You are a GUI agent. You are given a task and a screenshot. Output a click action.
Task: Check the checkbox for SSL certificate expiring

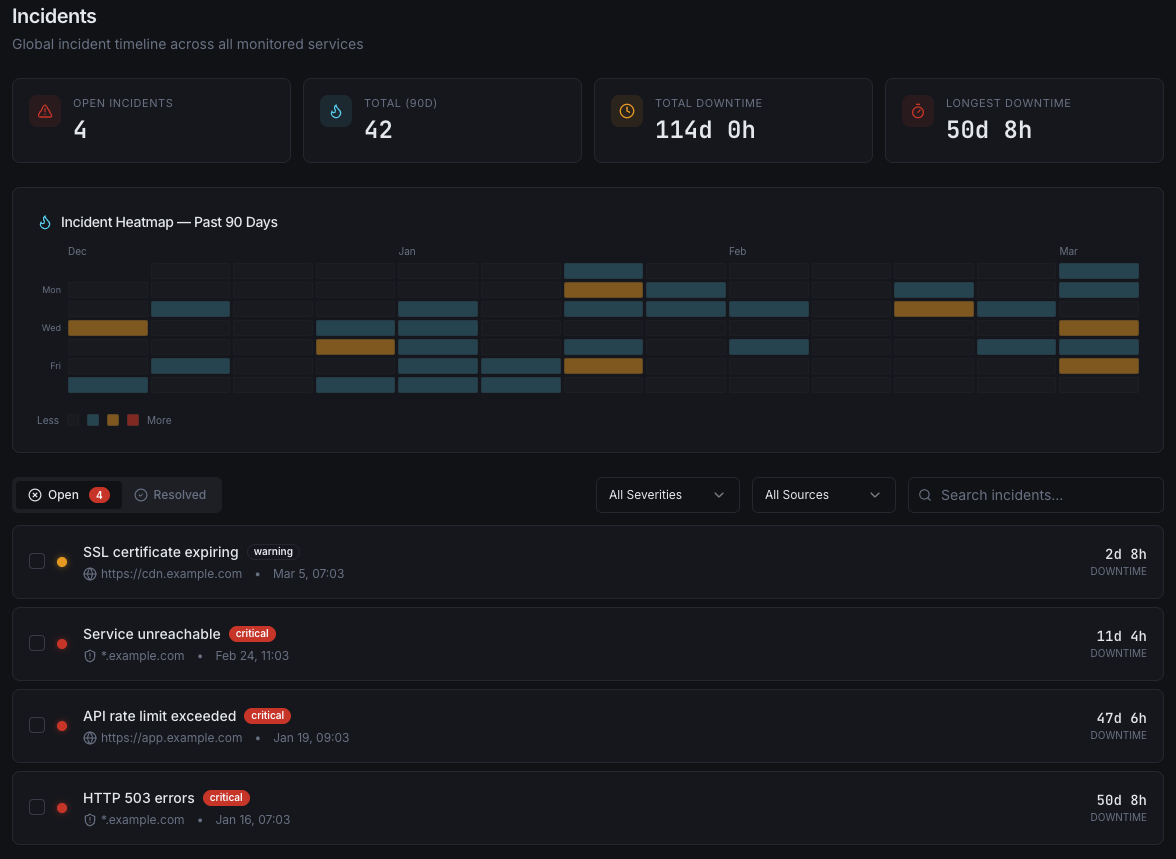37,561
